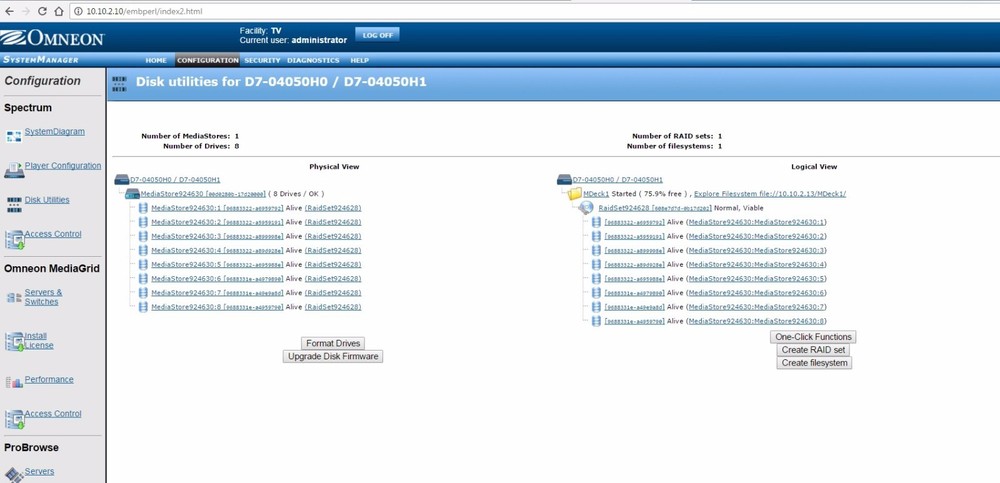The image size is (1000, 483).
Task: Open the Disk Utilities link
Action: tap(47, 200)
